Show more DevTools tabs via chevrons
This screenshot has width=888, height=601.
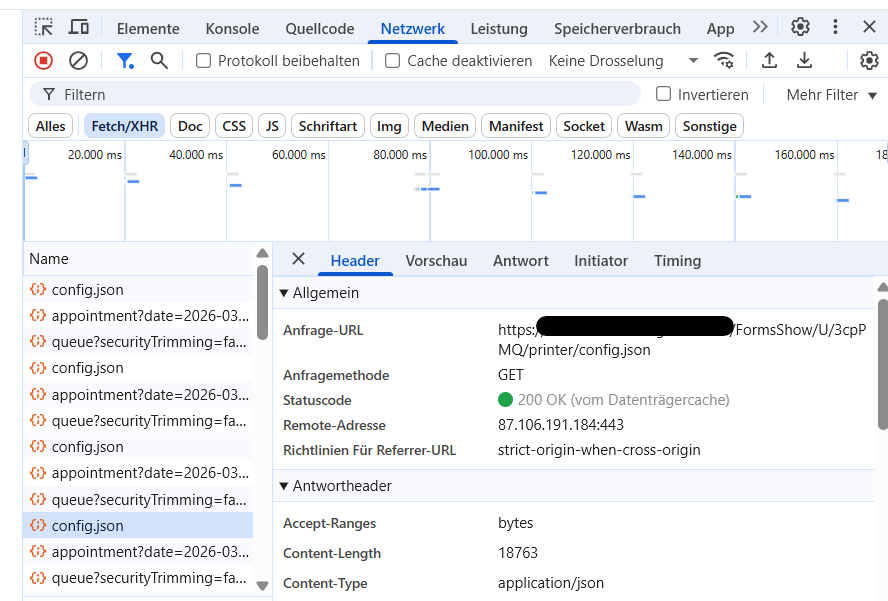pos(760,27)
